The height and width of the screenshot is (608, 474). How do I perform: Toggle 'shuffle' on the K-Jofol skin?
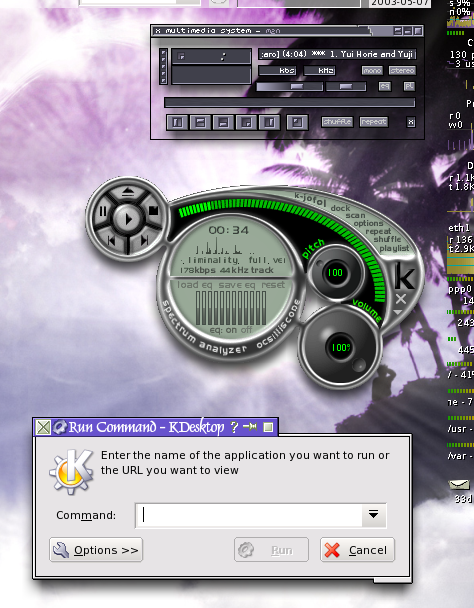tap(387, 239)
